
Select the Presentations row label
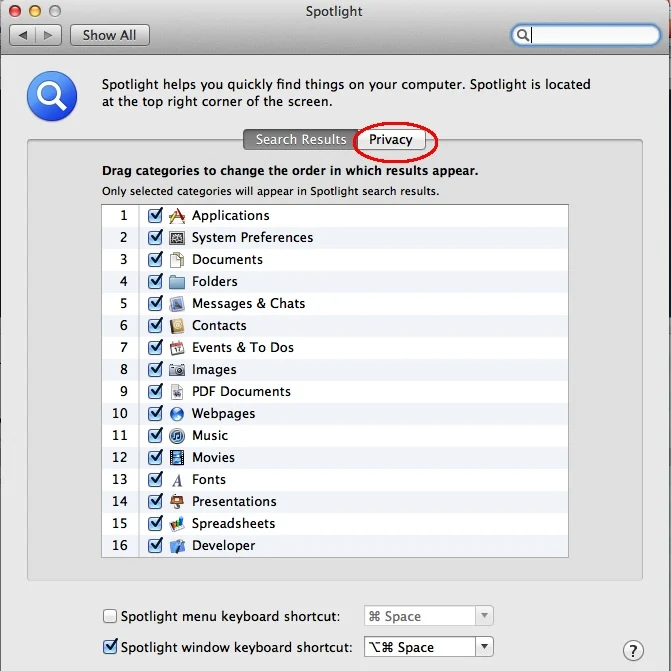tap(234, 502)
